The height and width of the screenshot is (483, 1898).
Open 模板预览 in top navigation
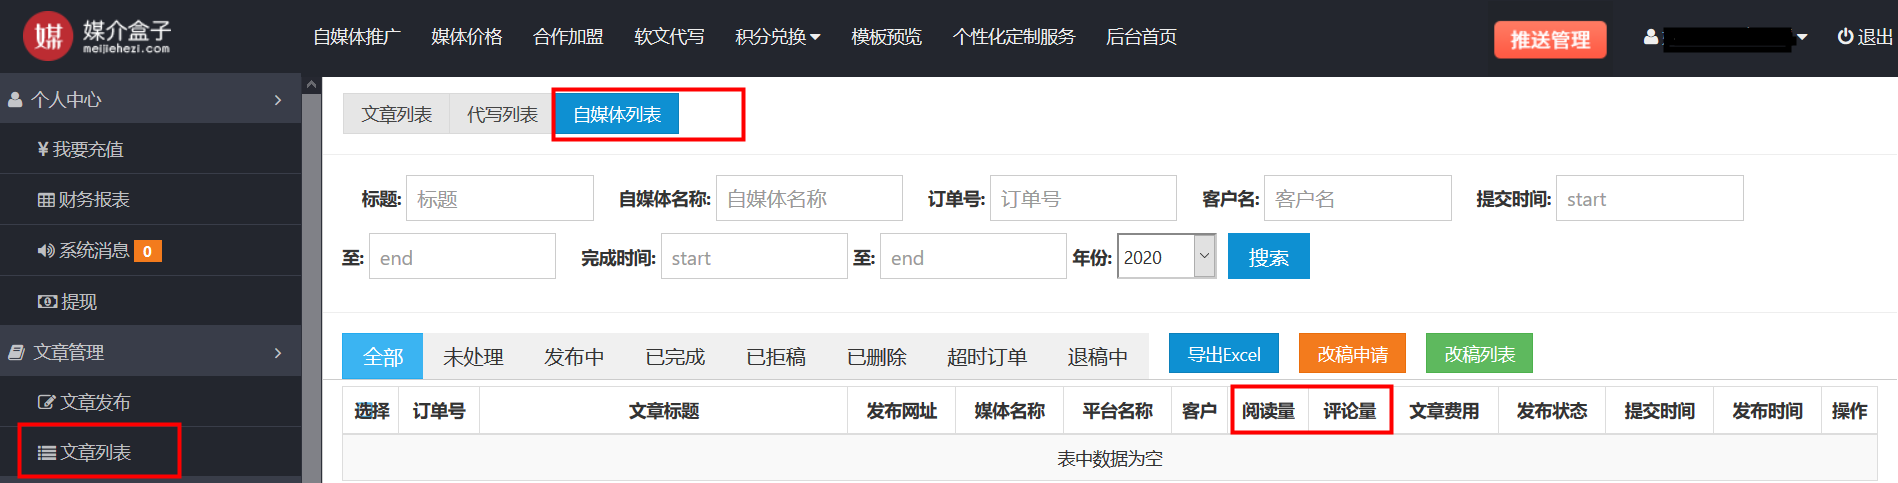click(x=886, y=37)
